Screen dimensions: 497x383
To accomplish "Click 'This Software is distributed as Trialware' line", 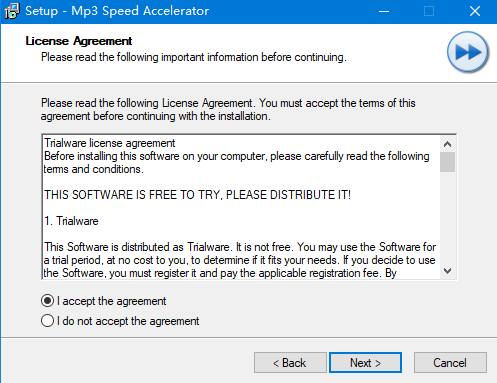I will pyautogui.click(x=240, y=247).
